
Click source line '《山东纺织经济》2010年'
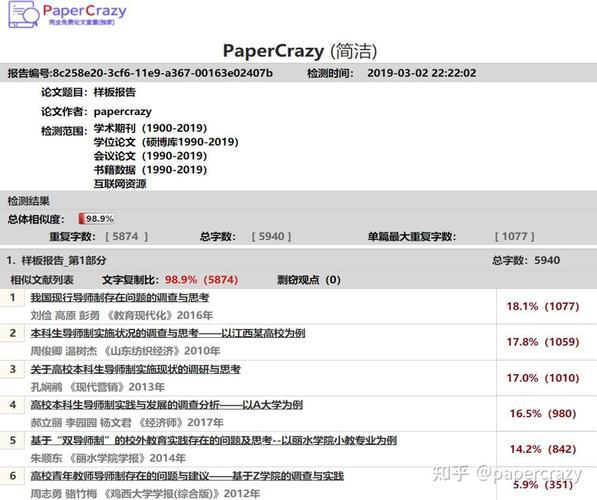(x=161, y=351)
